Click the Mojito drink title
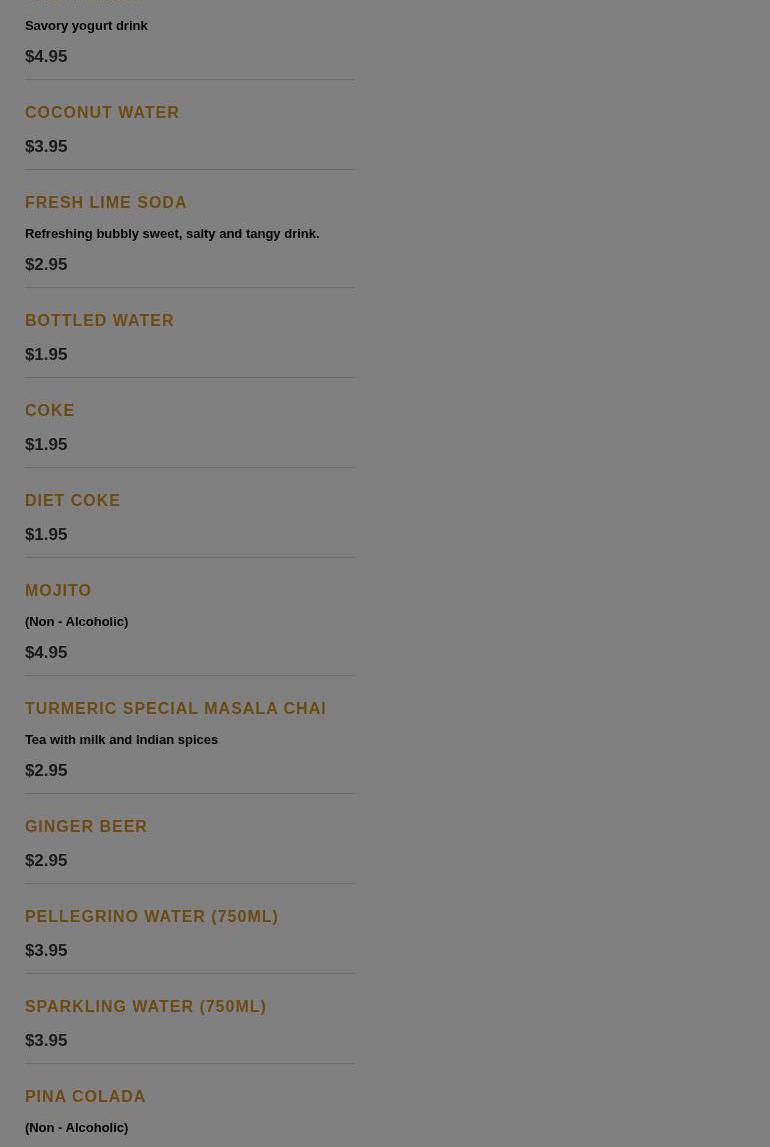Screen dimensions: 770x1147 58,591
